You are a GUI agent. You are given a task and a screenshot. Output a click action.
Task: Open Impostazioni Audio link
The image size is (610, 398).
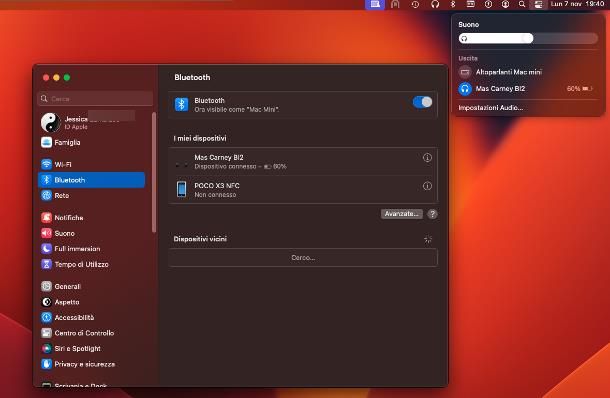[x=491, y=108]
